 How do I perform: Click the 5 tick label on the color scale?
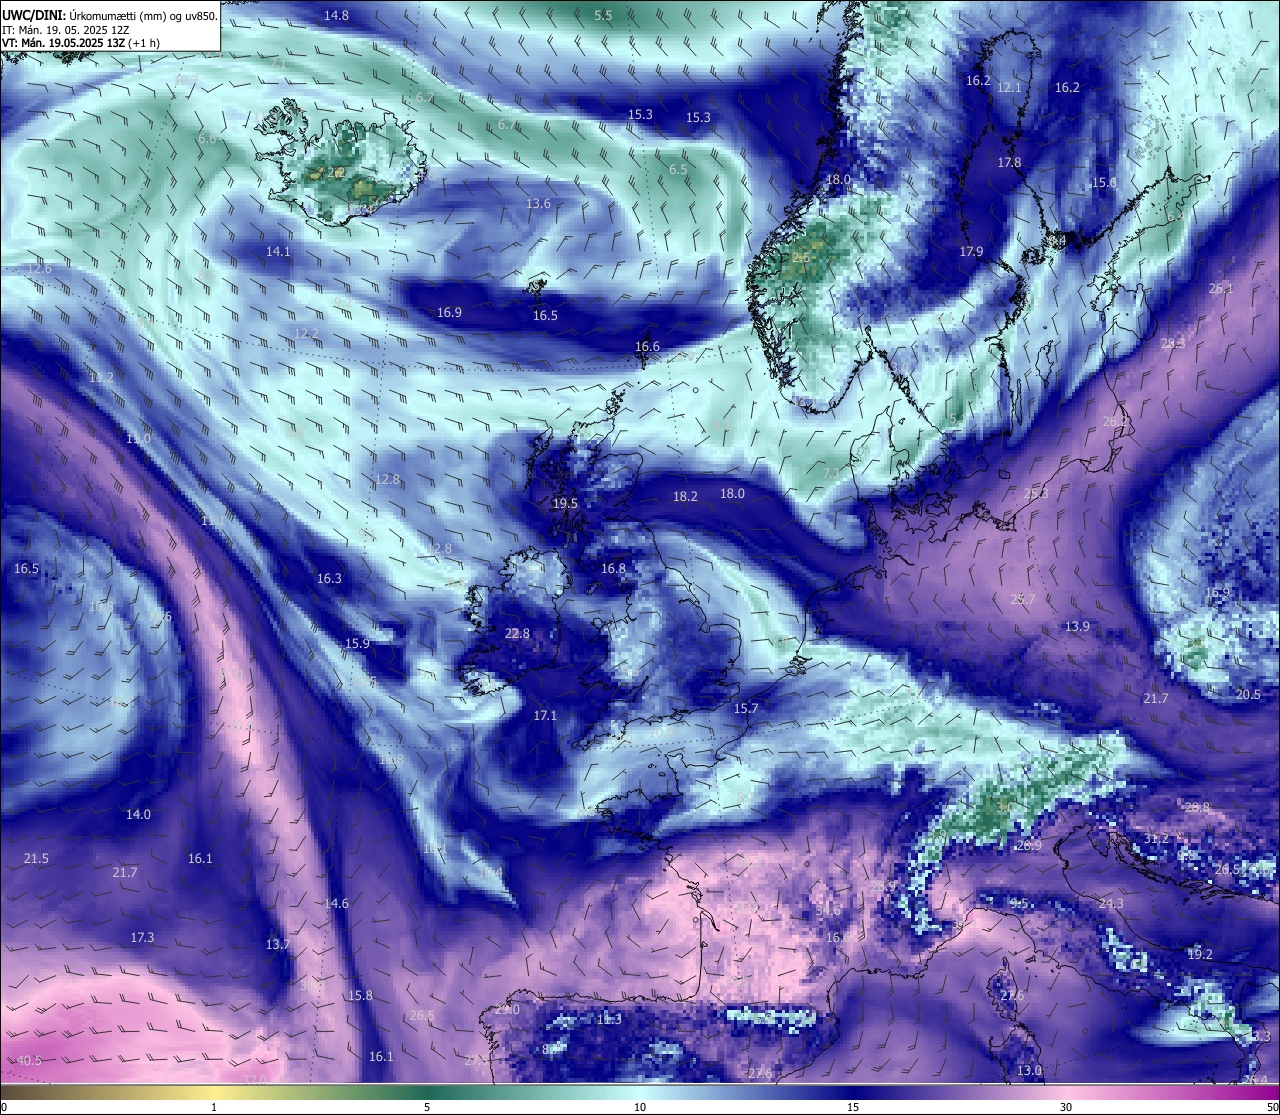[427, 1107]
